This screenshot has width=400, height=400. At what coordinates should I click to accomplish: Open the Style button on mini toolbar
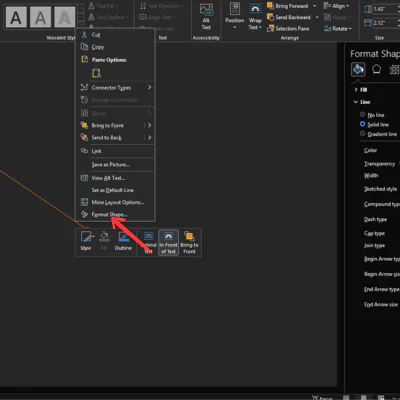pyautogui.click(x=87, y=241)
